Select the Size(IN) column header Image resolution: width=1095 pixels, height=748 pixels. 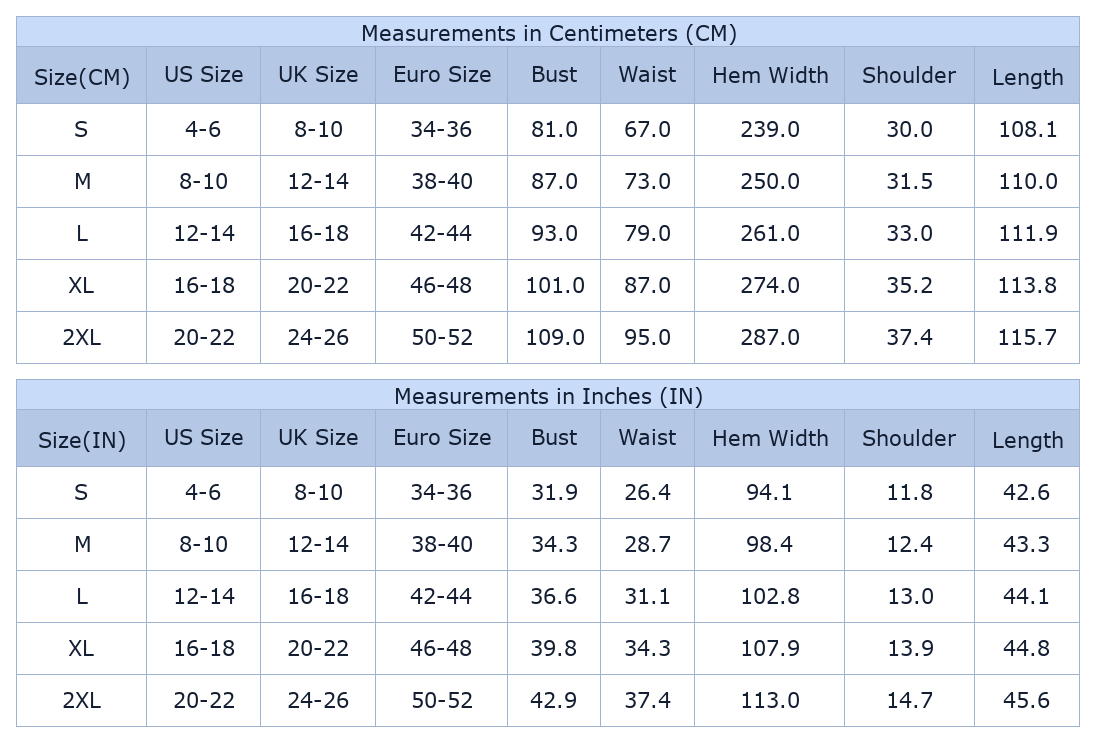pos(81,440)
